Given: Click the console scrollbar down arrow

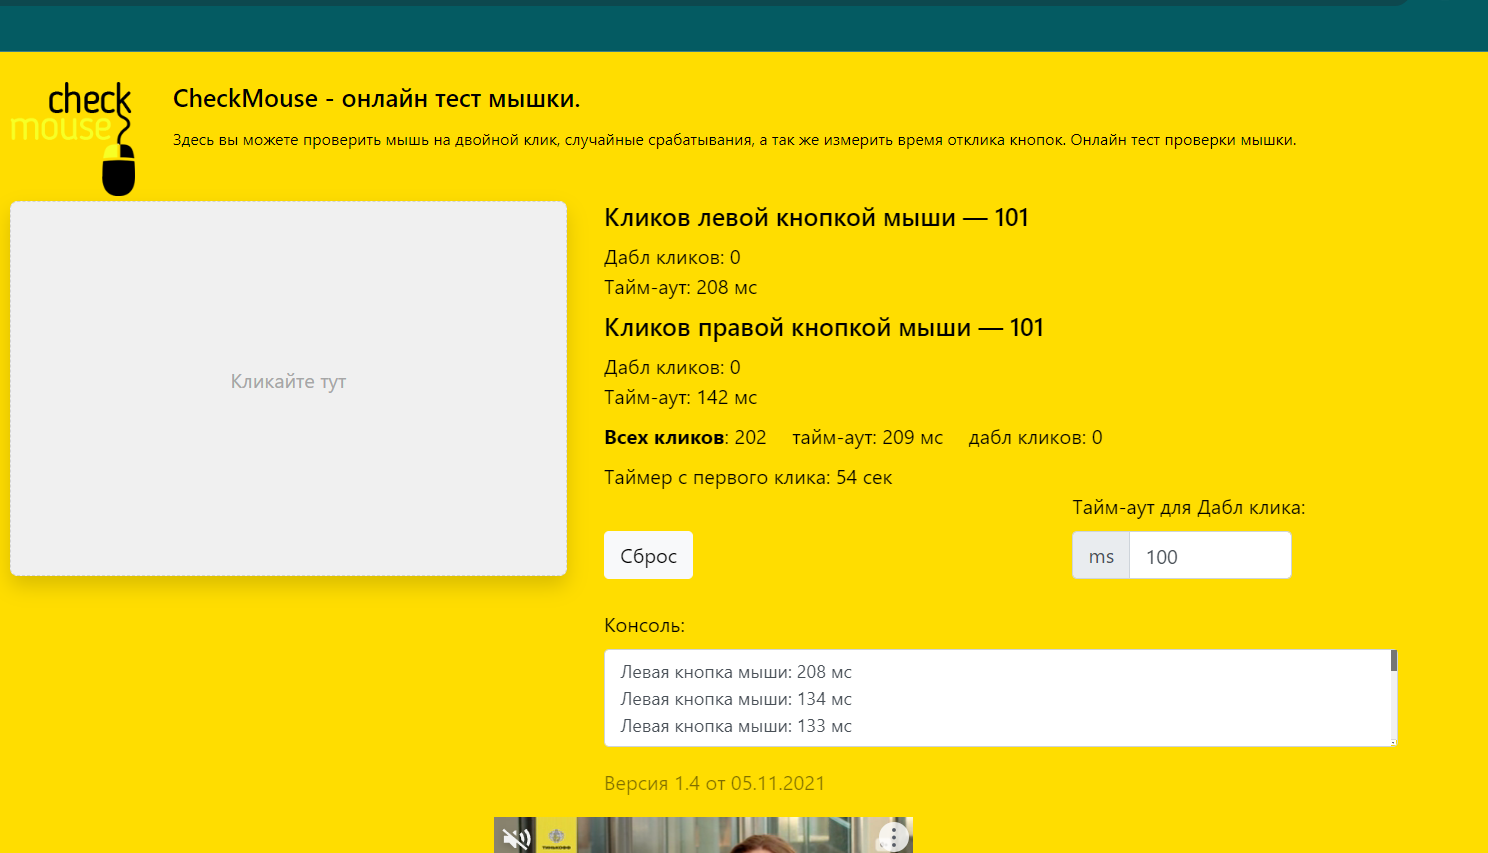Looking at the screenshot, I should pos(1393,741).
